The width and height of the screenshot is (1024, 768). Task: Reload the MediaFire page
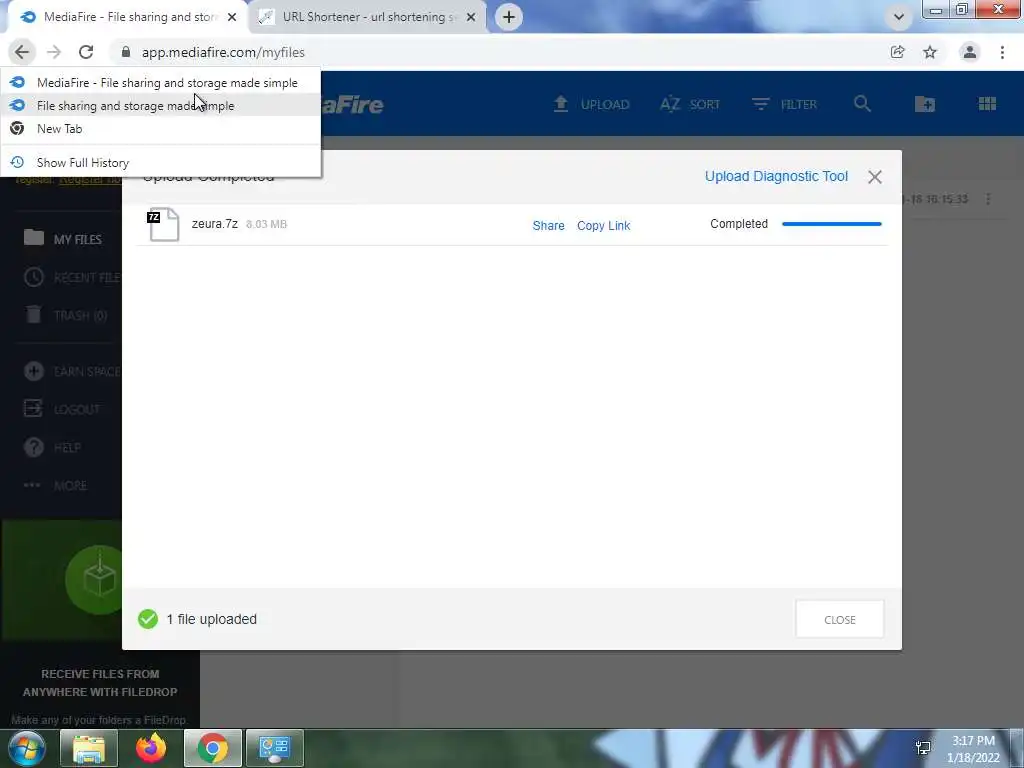tap(86, 52)
